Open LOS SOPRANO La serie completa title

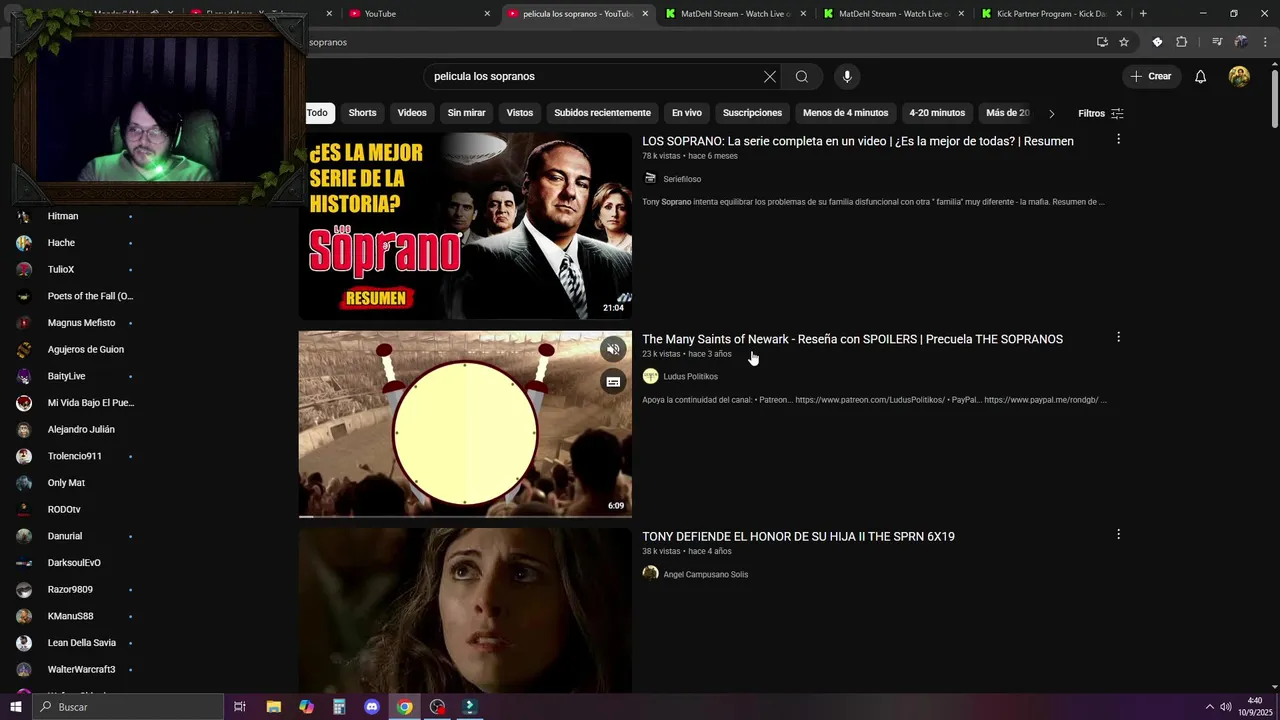coord(858,142)
